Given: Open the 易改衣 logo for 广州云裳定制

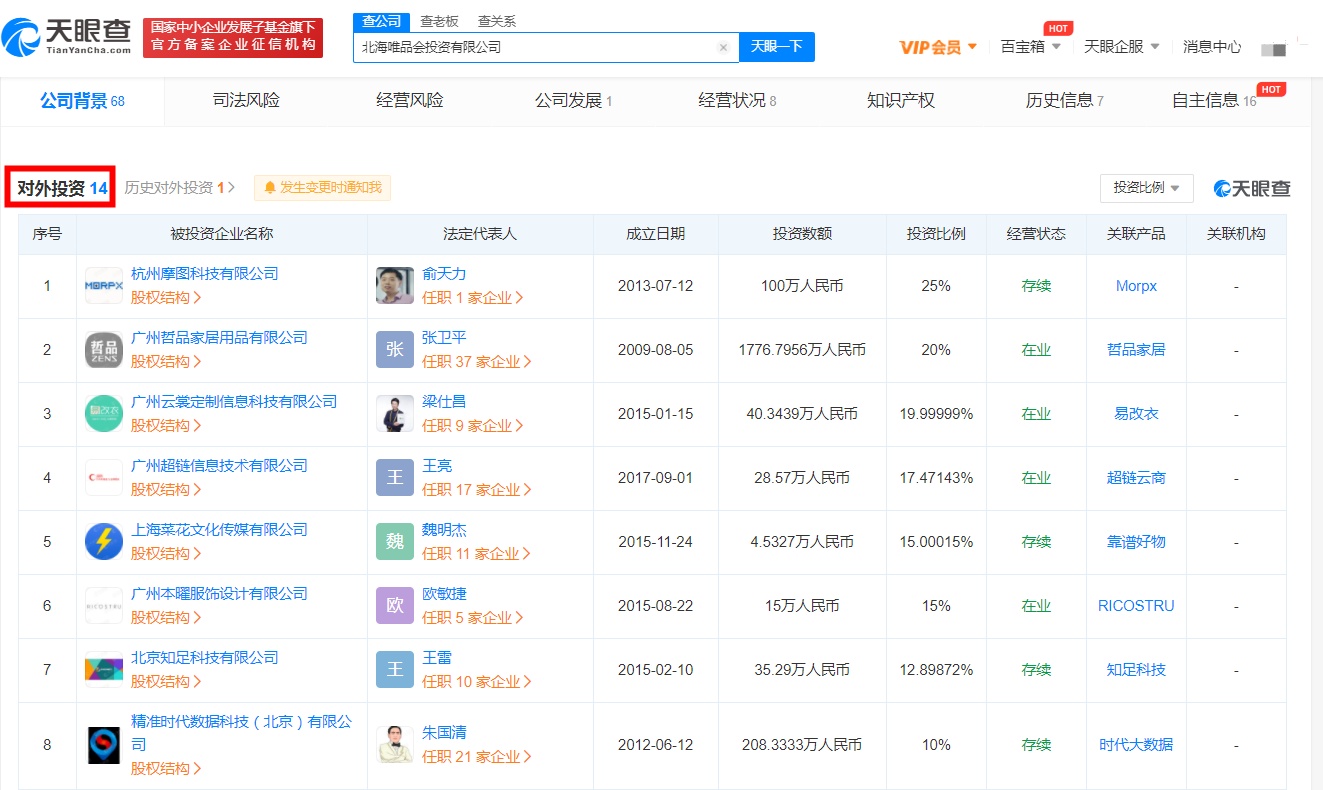Looking at the screenshot, I should [104, 414].
